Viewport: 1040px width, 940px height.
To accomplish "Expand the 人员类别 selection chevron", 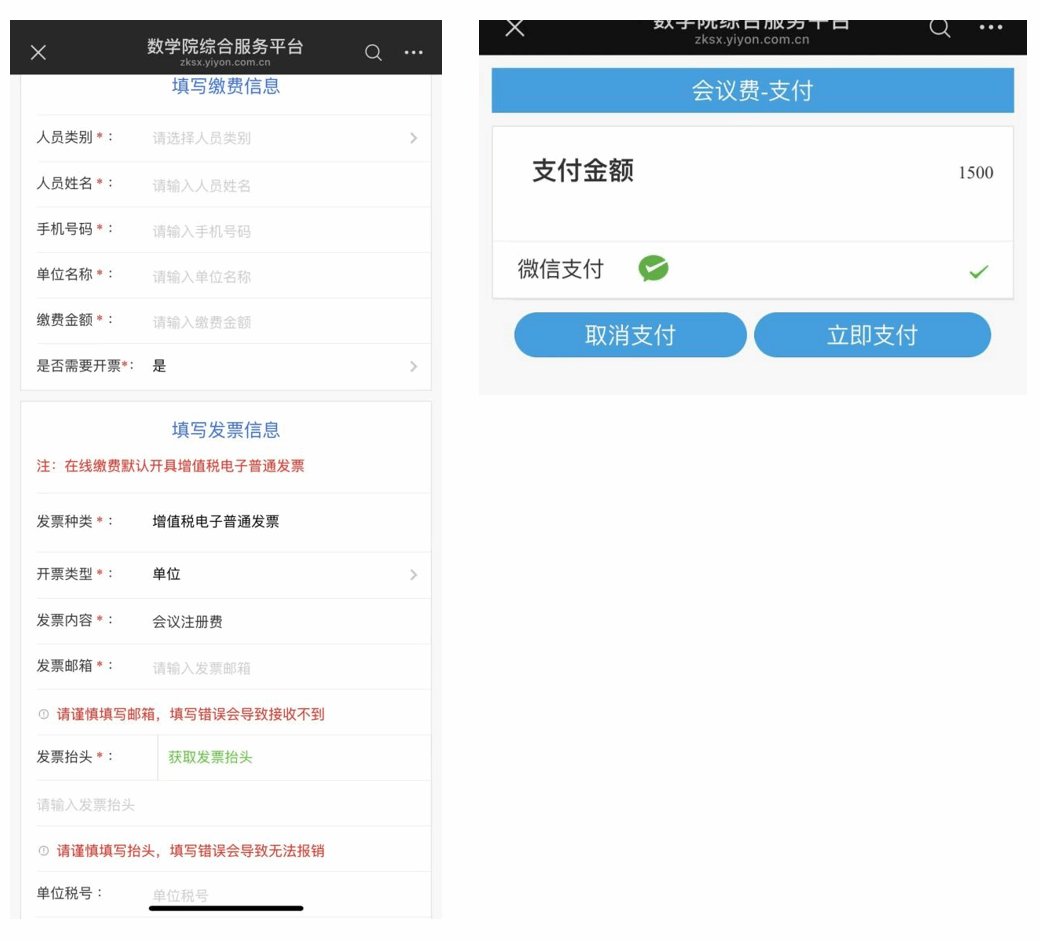I will point(413,138).
